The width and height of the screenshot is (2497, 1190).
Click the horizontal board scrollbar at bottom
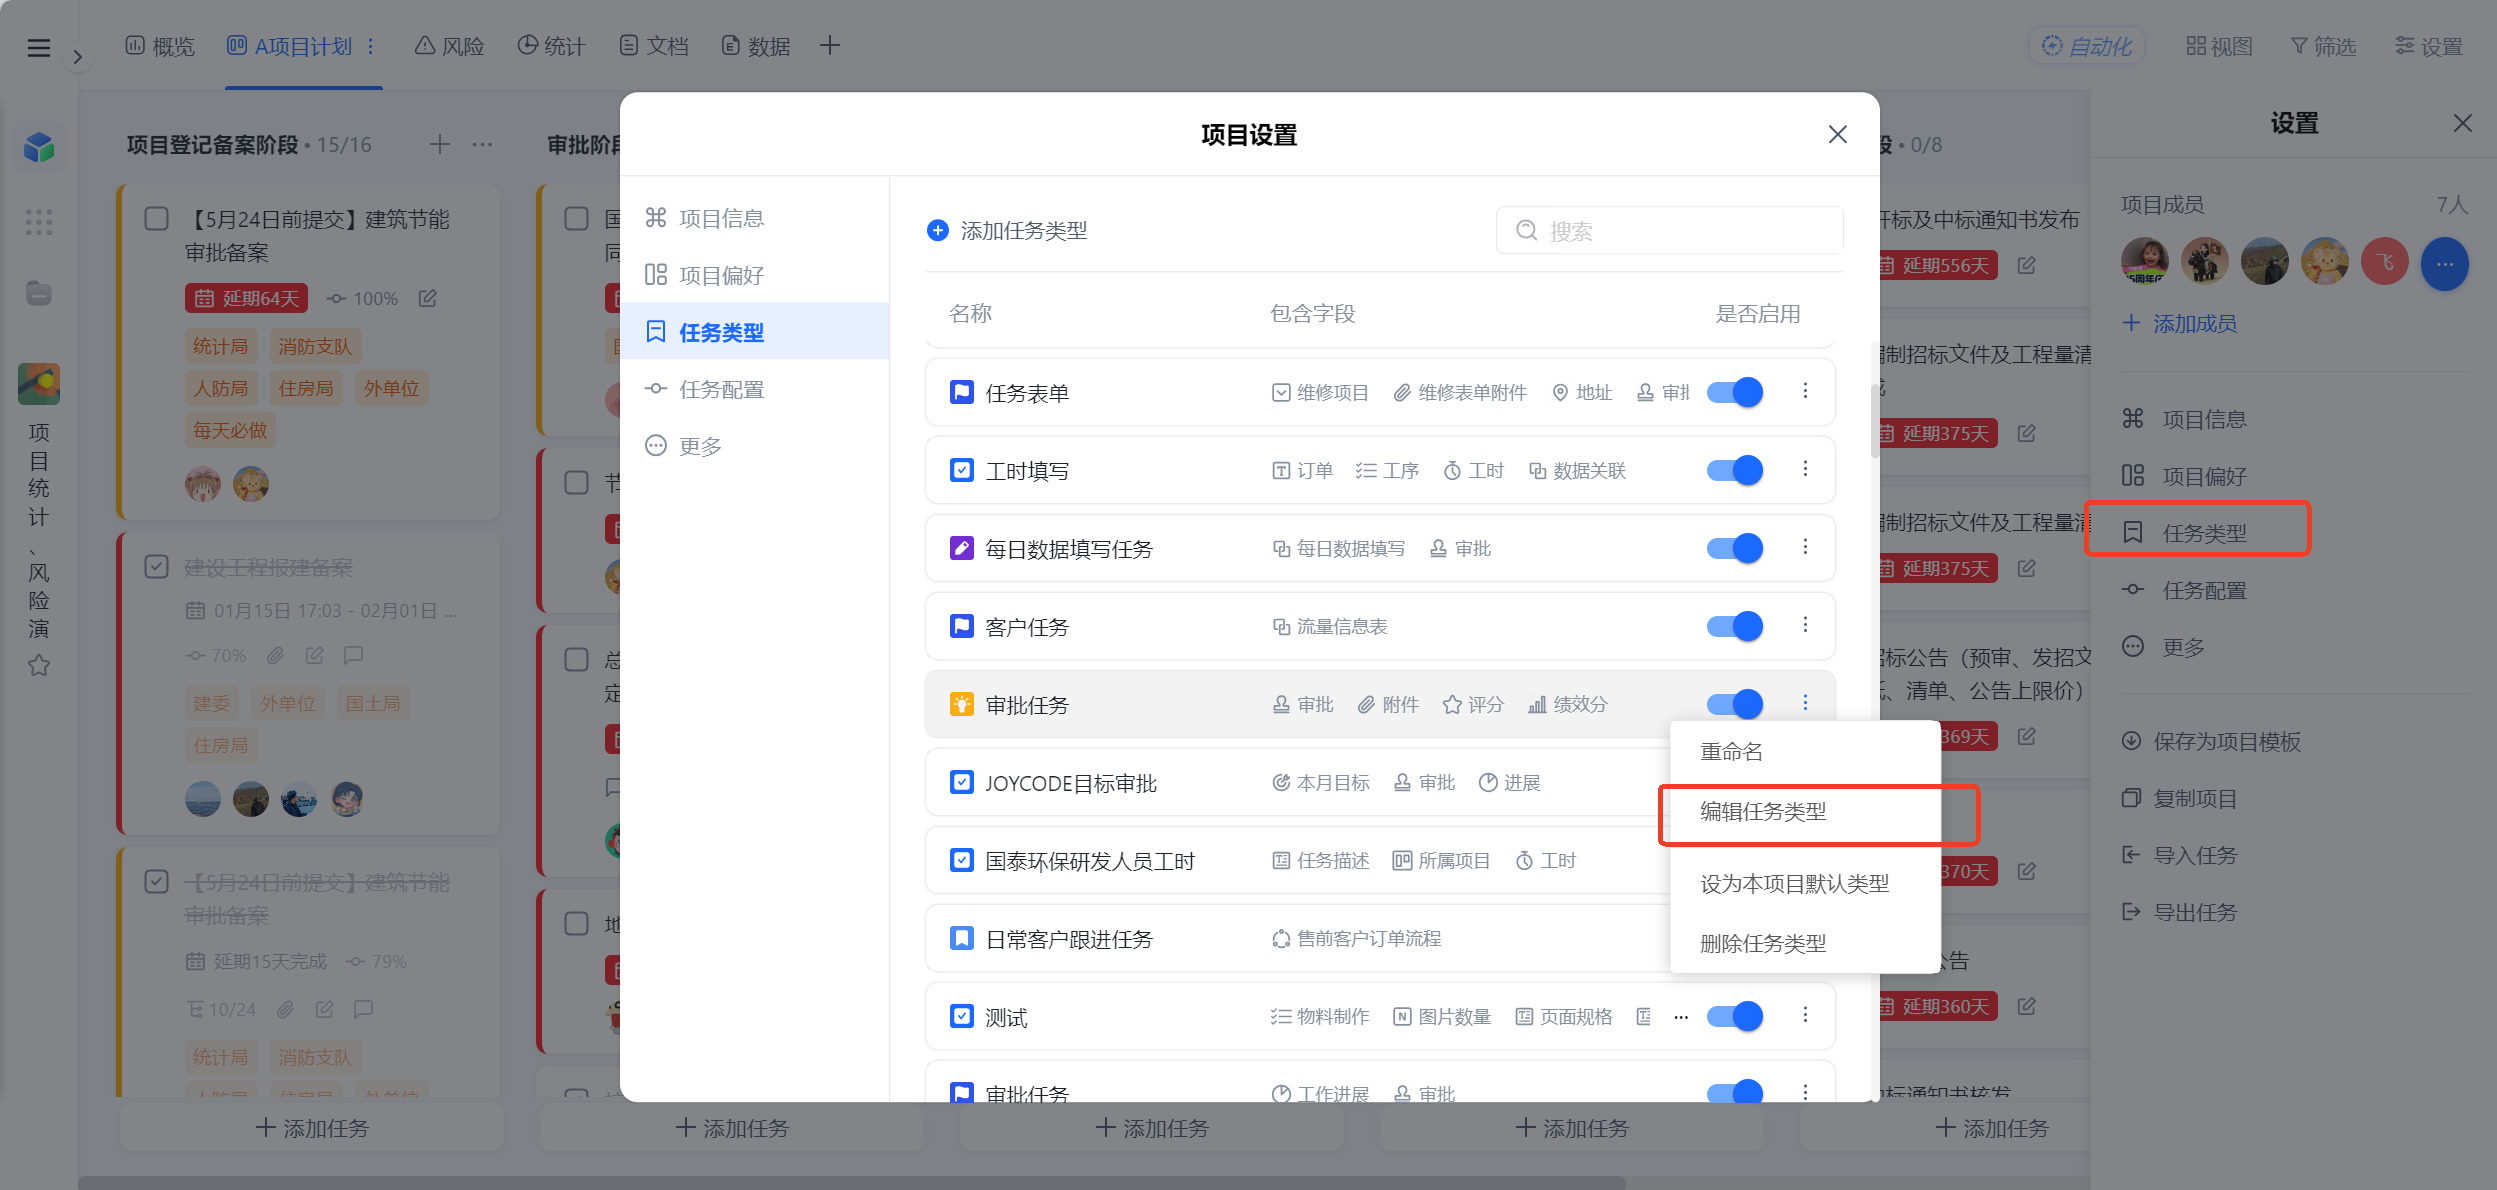coord(851,1183)
